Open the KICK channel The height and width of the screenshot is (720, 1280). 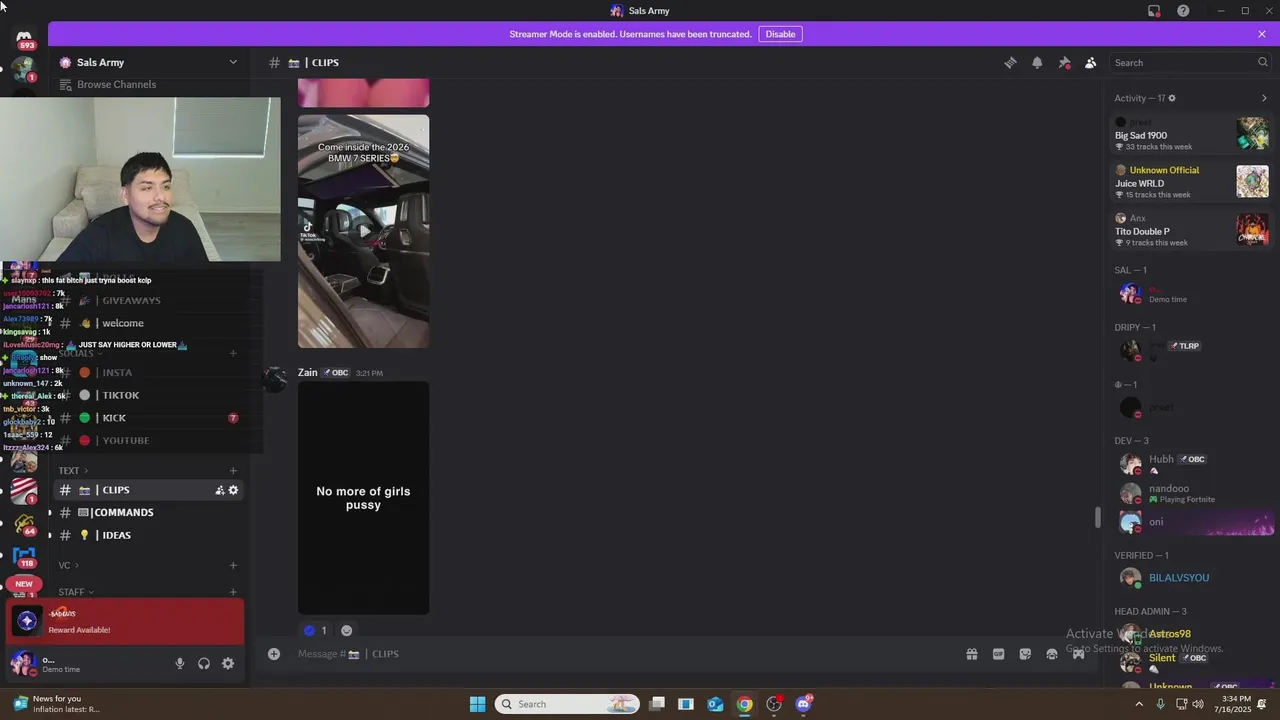(148, 418)
